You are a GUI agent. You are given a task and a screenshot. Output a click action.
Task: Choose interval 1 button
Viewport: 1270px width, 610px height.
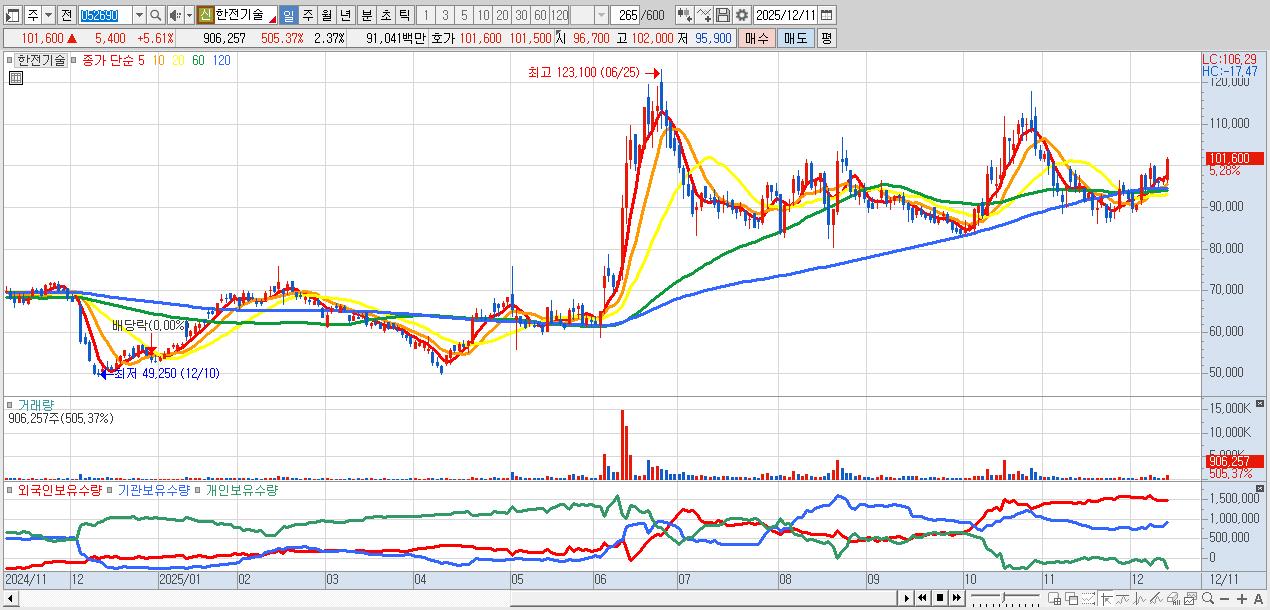click(x=426, y=15)
